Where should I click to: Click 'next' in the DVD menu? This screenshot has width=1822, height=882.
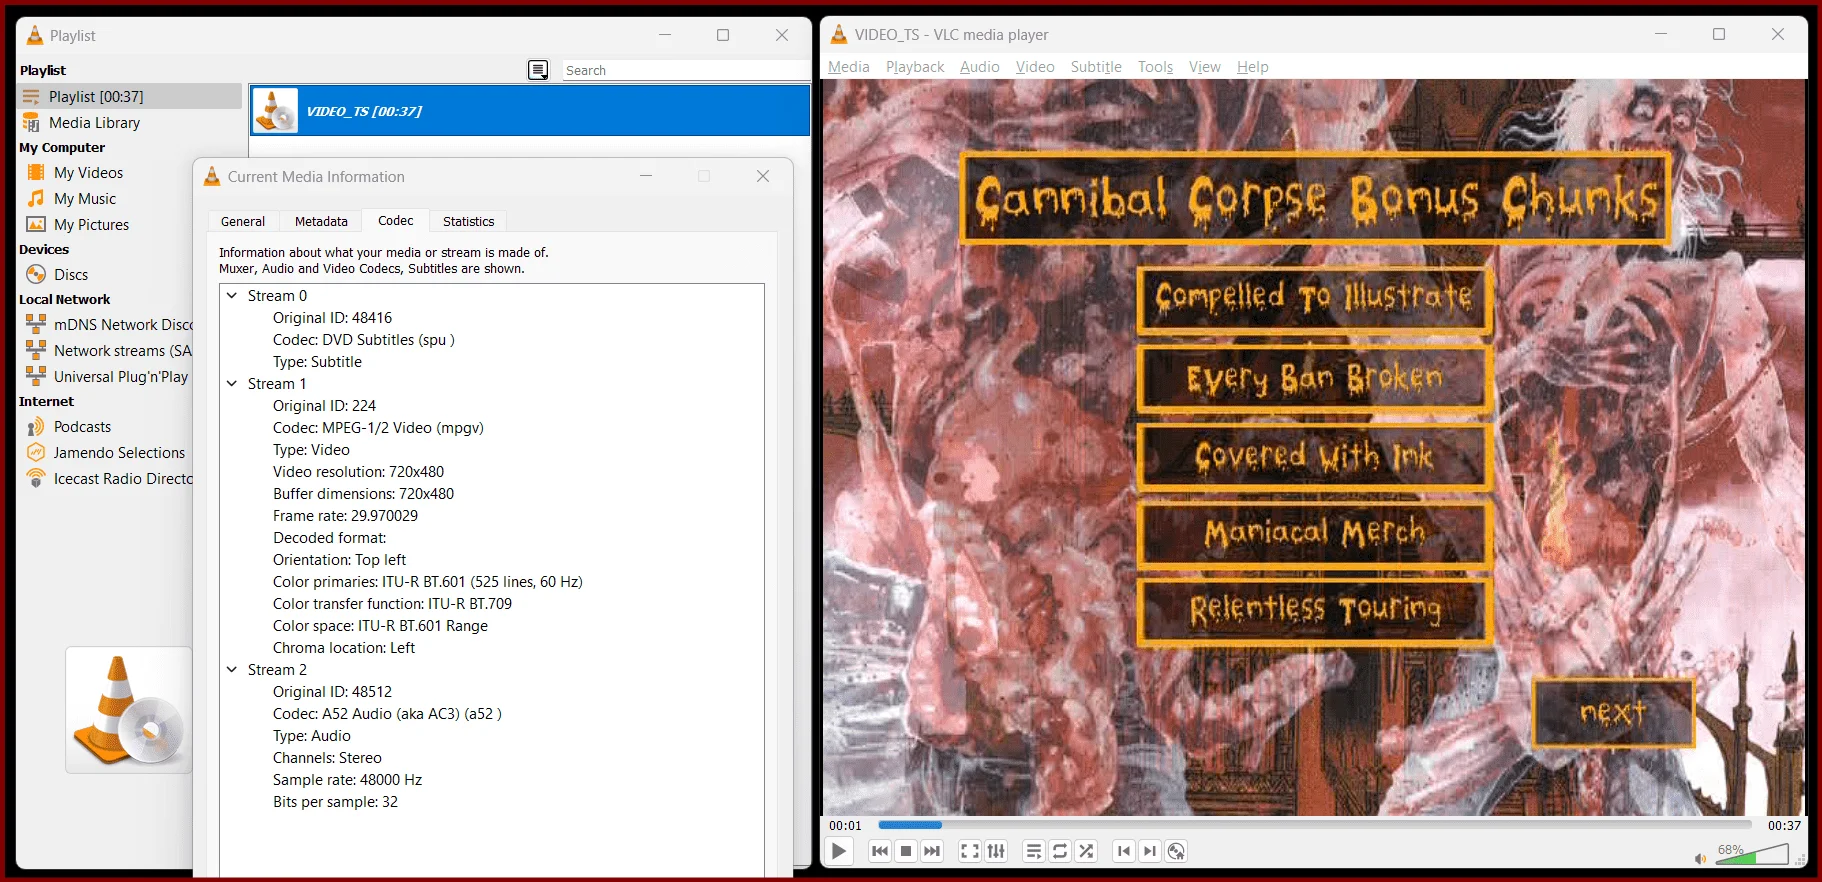1613,712
